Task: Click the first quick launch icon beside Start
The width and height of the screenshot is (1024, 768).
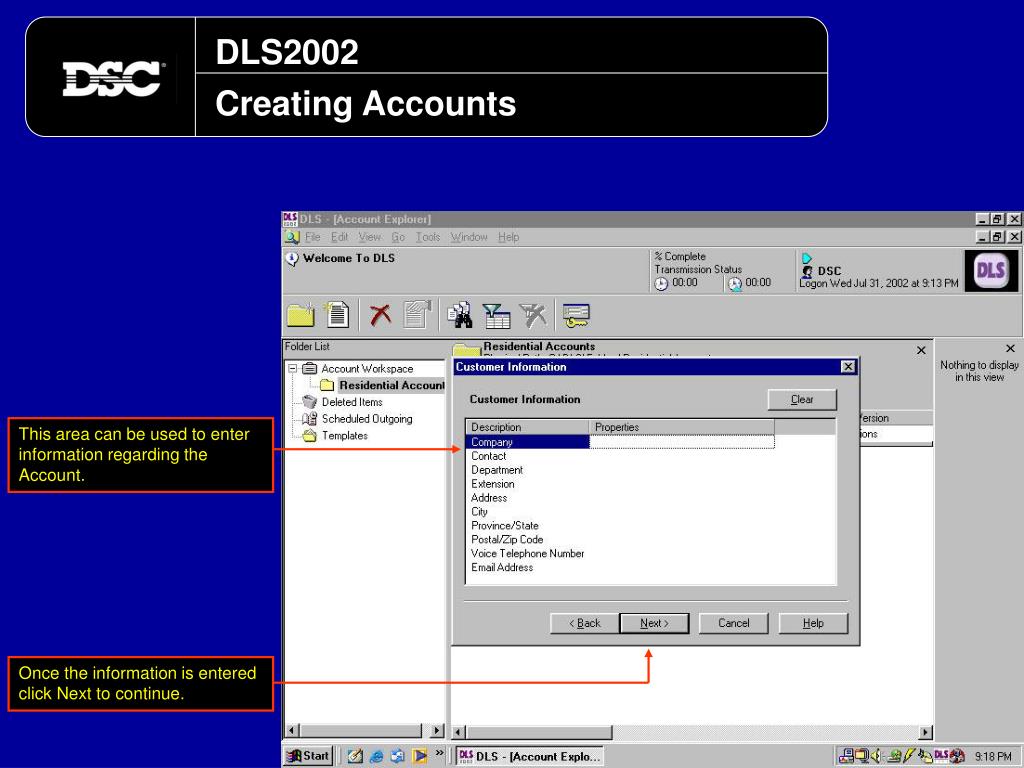Action: pos(355,756)
